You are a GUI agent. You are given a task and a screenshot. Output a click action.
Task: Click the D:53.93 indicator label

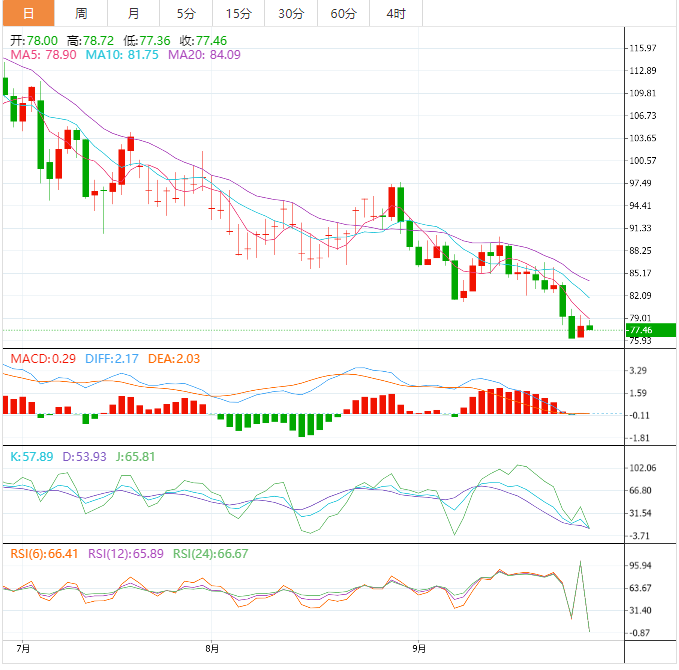point(84,456)
